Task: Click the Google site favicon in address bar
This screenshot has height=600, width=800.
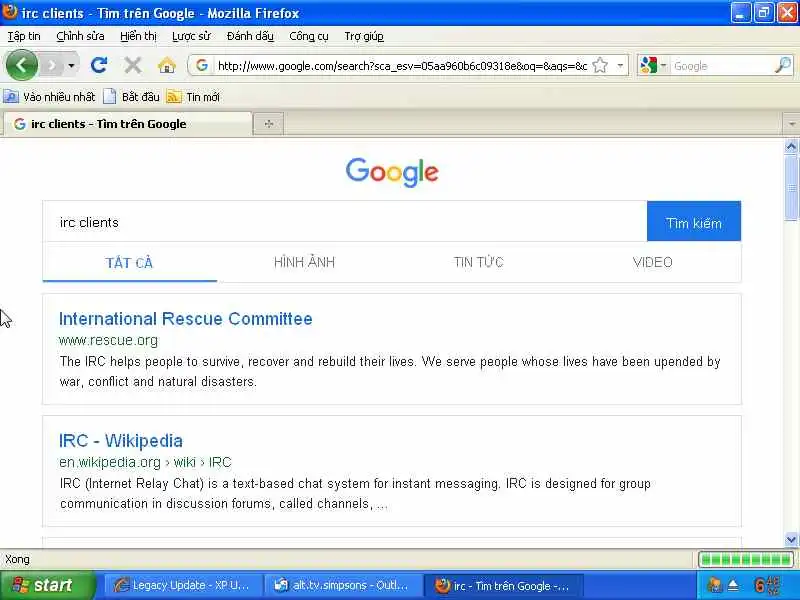Action: 202,65
